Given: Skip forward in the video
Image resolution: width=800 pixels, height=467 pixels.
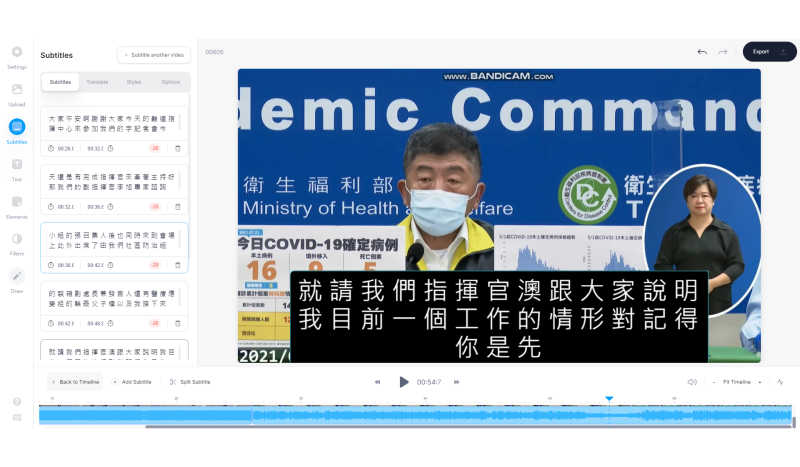Looking at the screenshot, I should (457, 382).
